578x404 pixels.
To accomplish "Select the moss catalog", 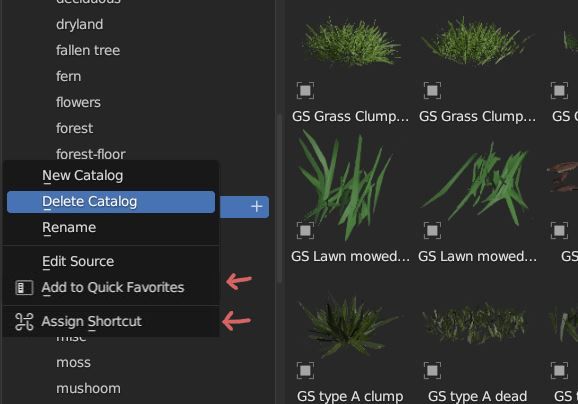I will click(73, 362).
